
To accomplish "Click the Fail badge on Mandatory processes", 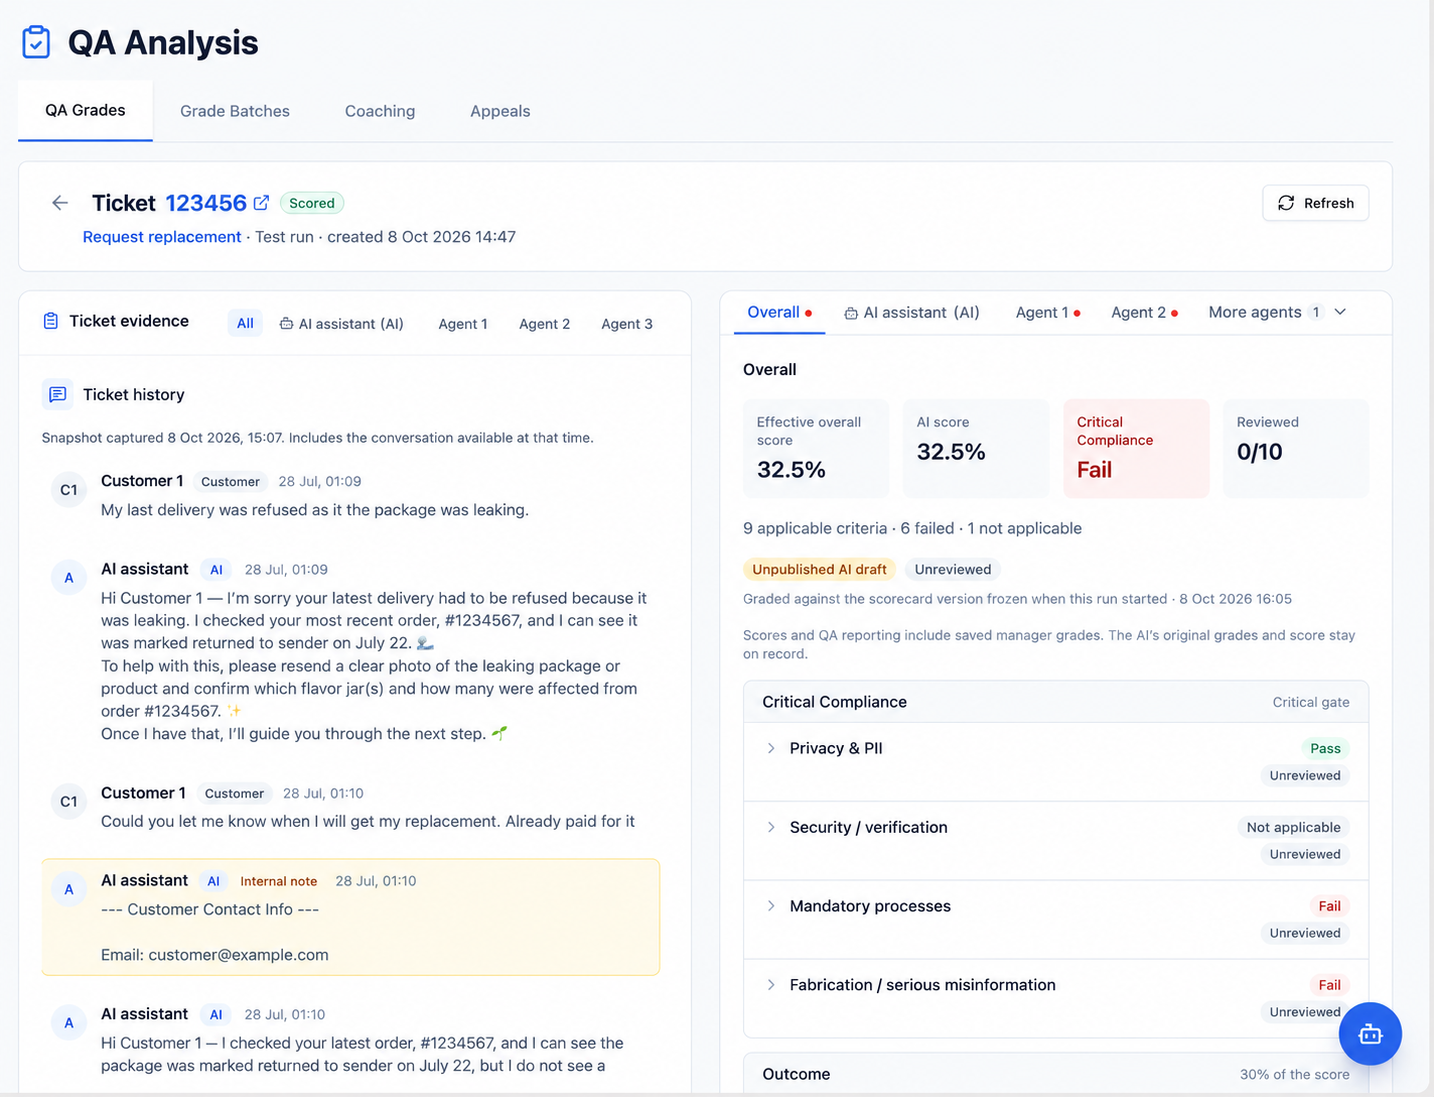I will pos(1329,906).
